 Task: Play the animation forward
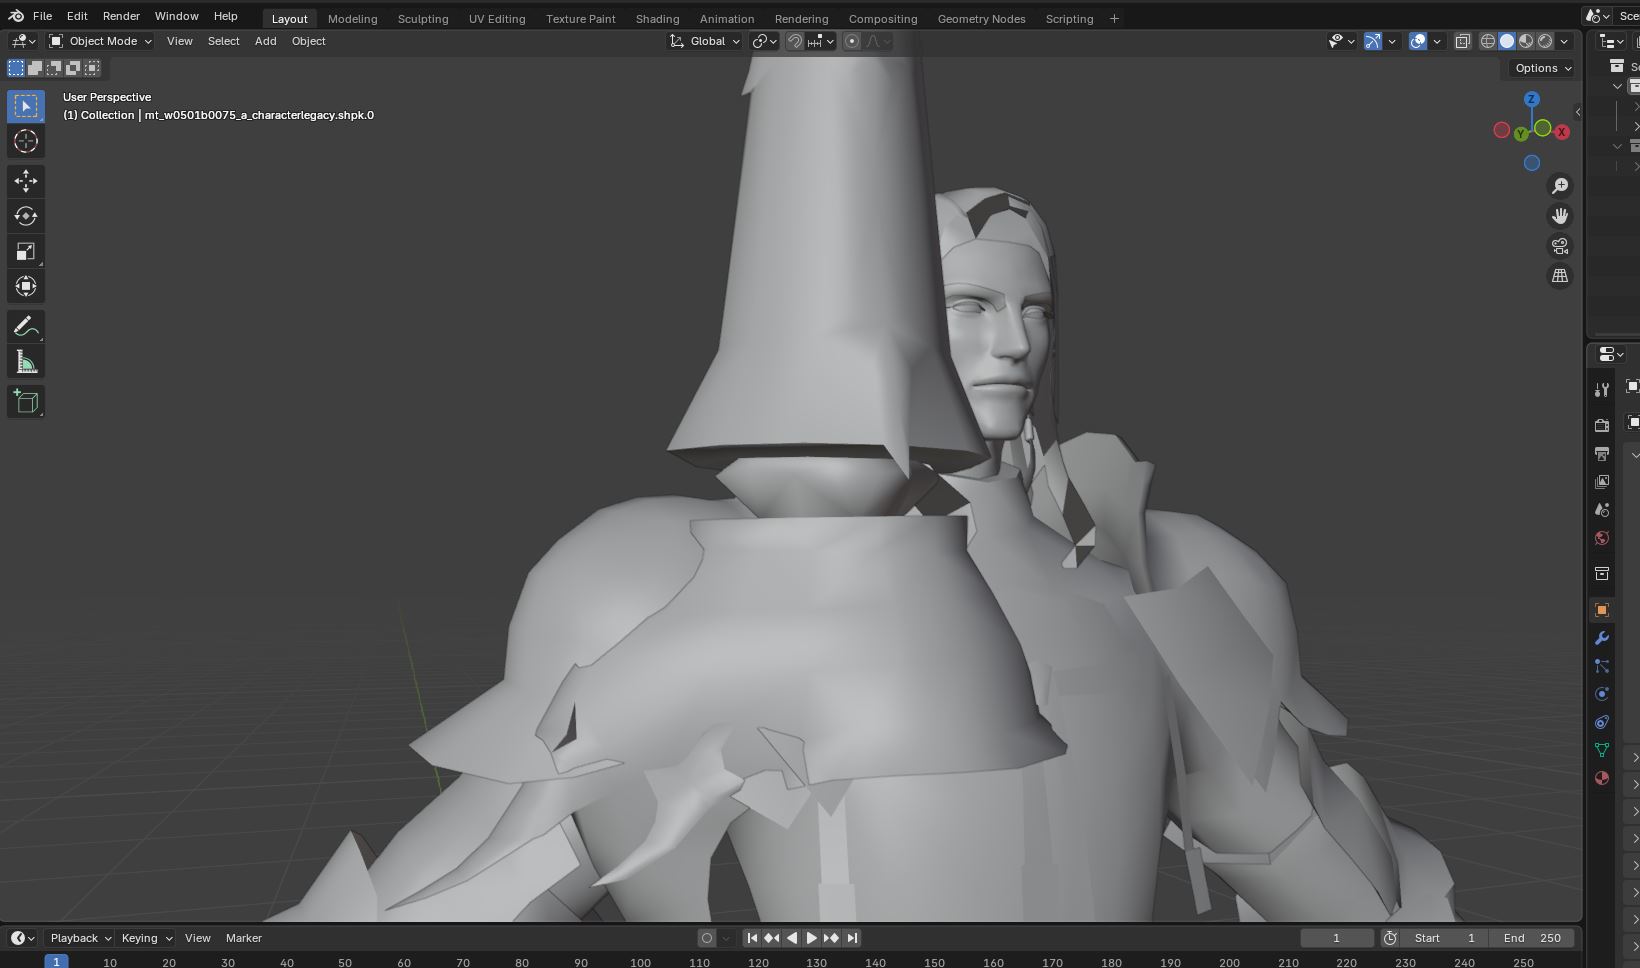pyautogui.click(x=811, y=938)
